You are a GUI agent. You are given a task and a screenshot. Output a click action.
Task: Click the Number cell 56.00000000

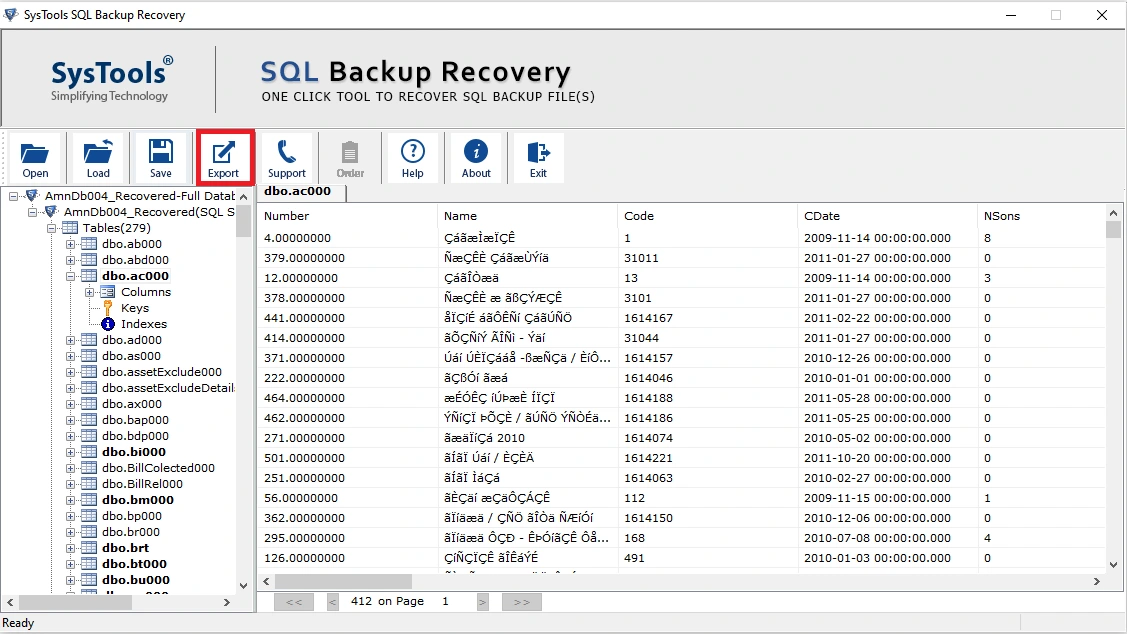click(x=347, y=498)
